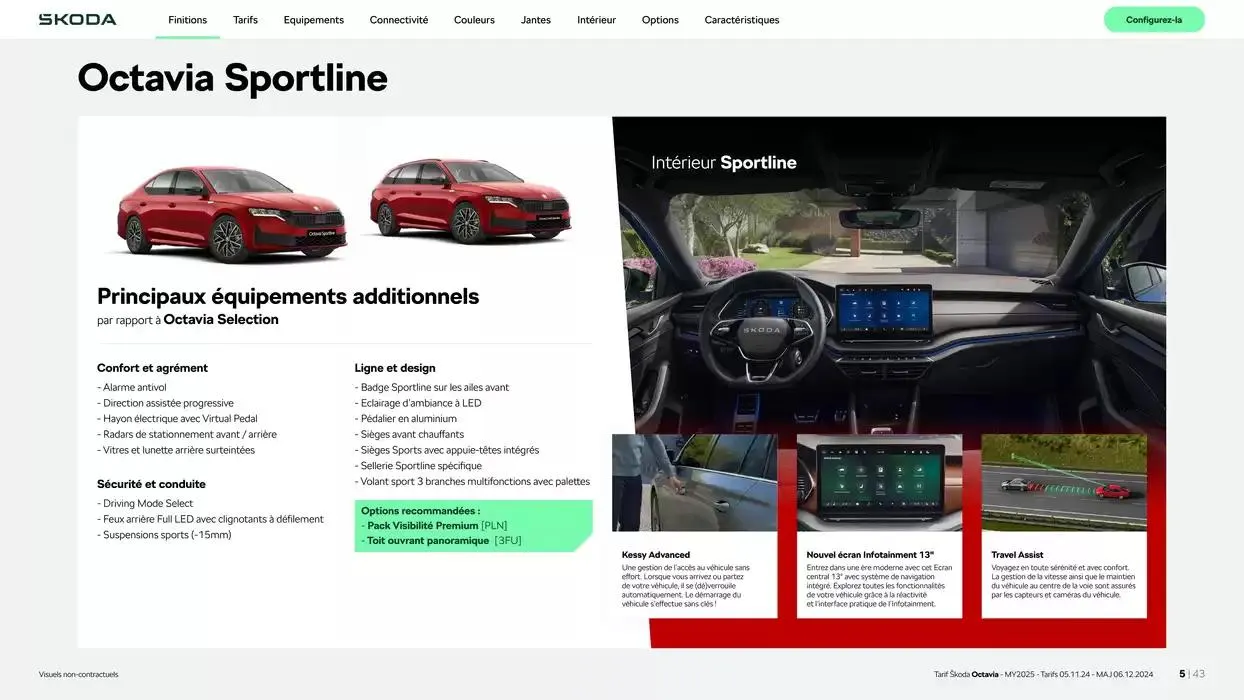Go to the Equipements section
The image size is (1244, 700).
pos(313,20)
